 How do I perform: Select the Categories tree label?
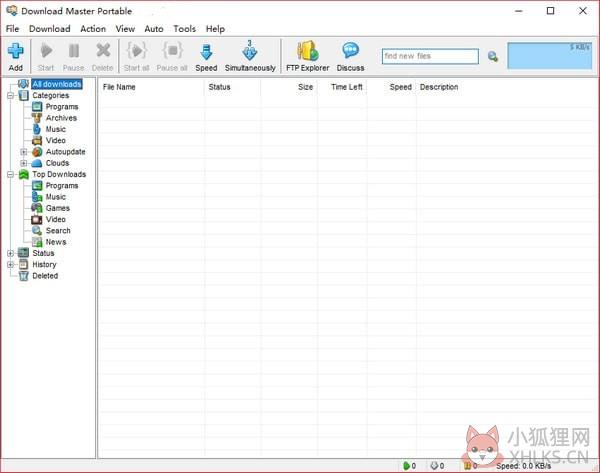[51, 95]
